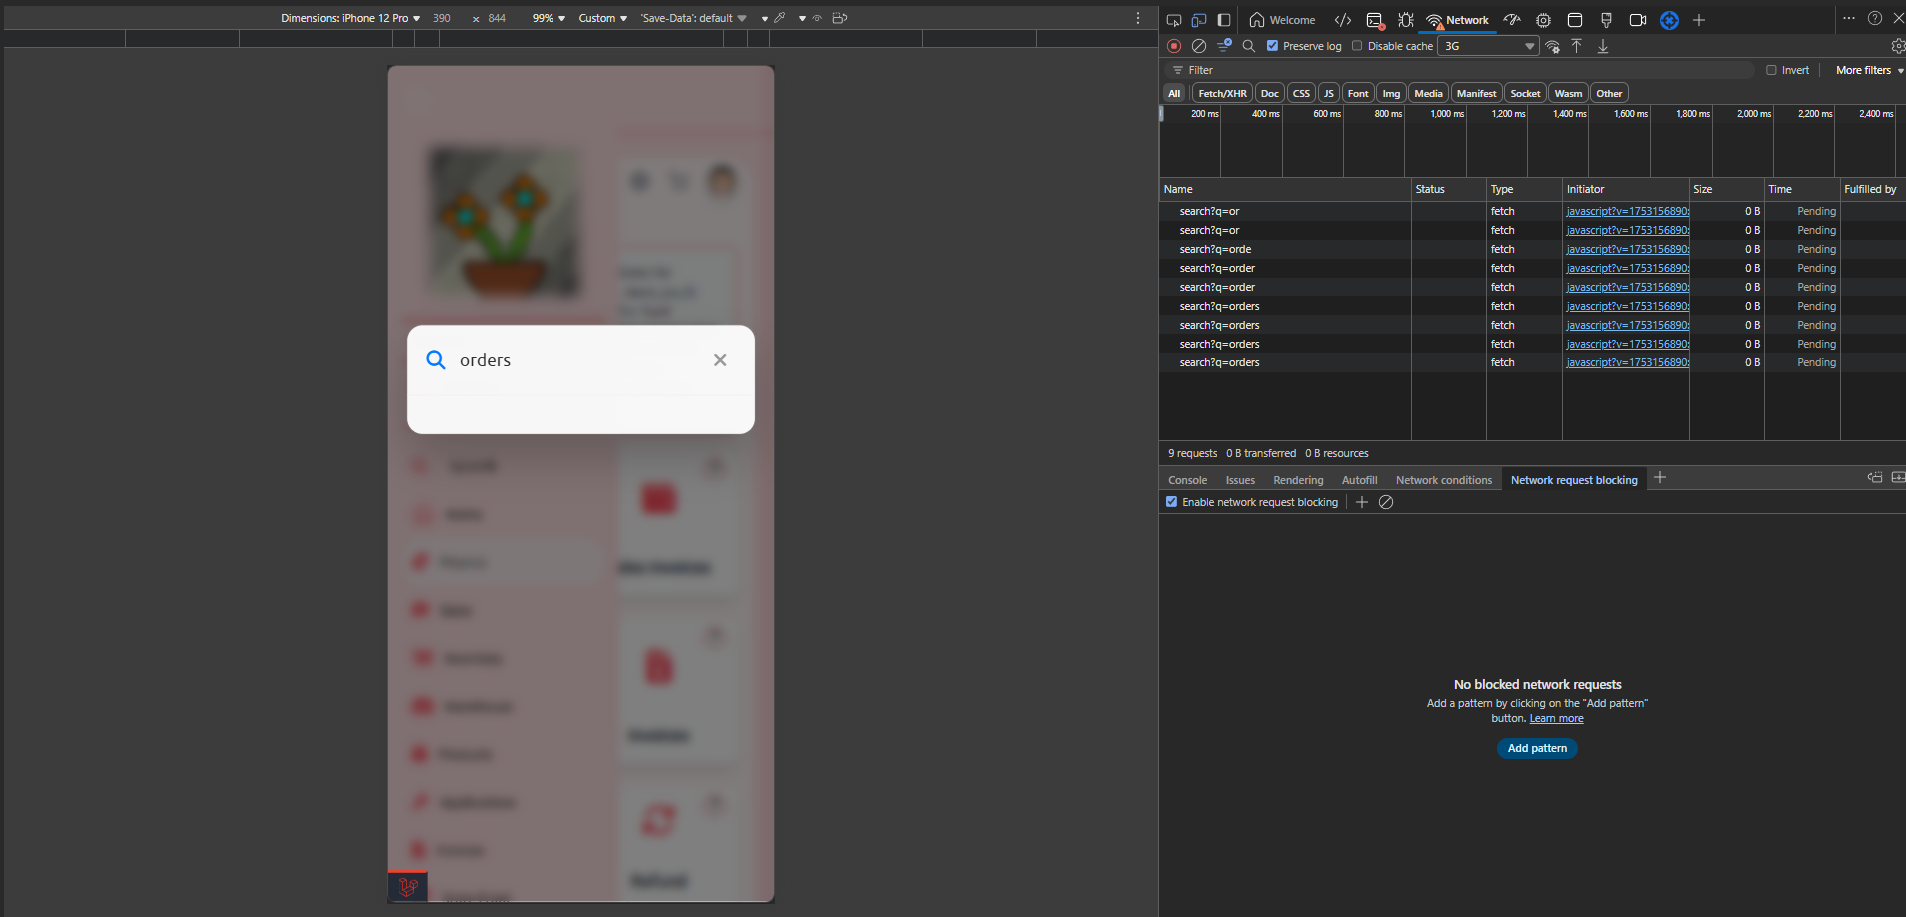Screen dimensions: 1906x917
Task: Select the inspect element tool icon
Action: coord(1174,20)
